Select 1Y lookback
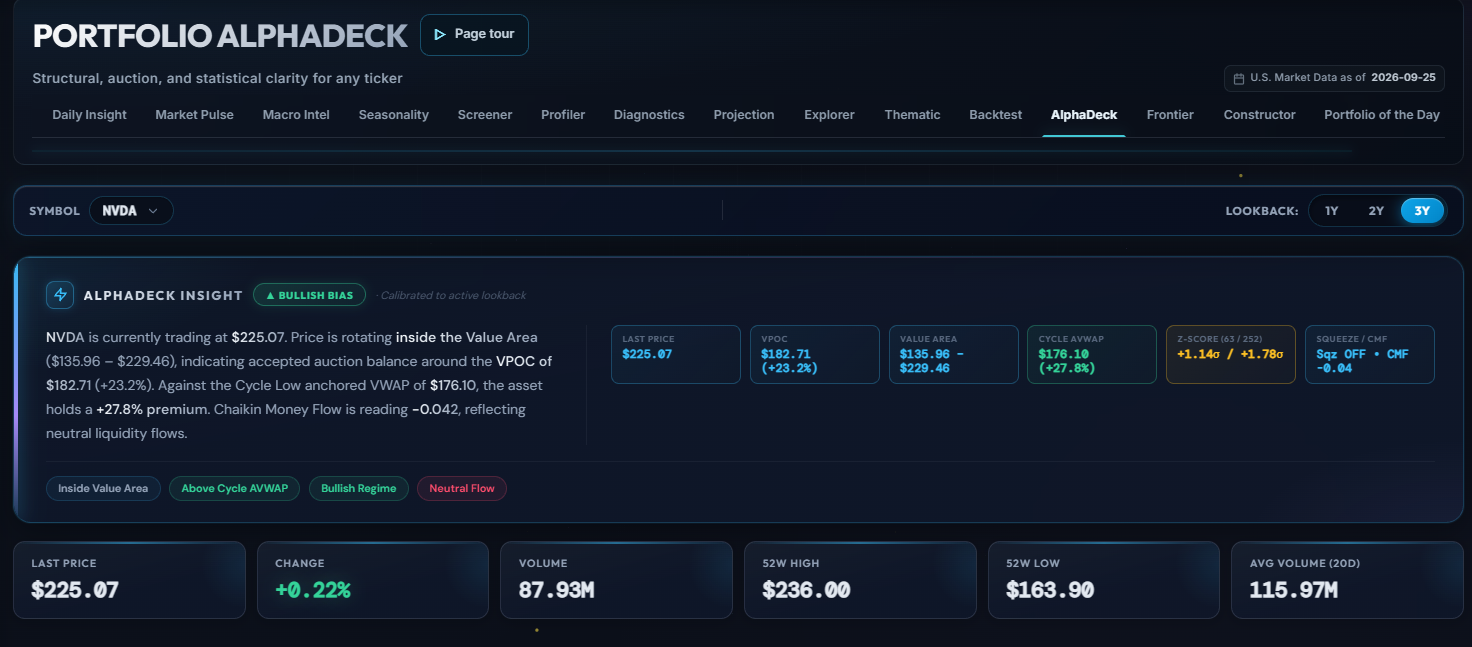1472x647 pixels. 1331,211
